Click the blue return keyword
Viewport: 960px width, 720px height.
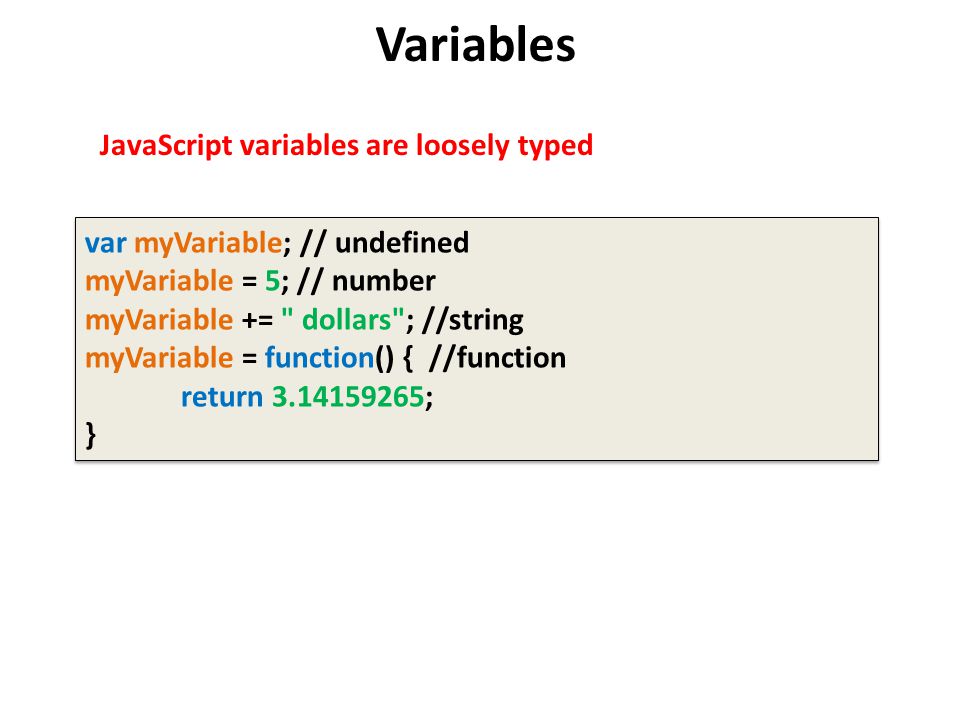point(222,397)
